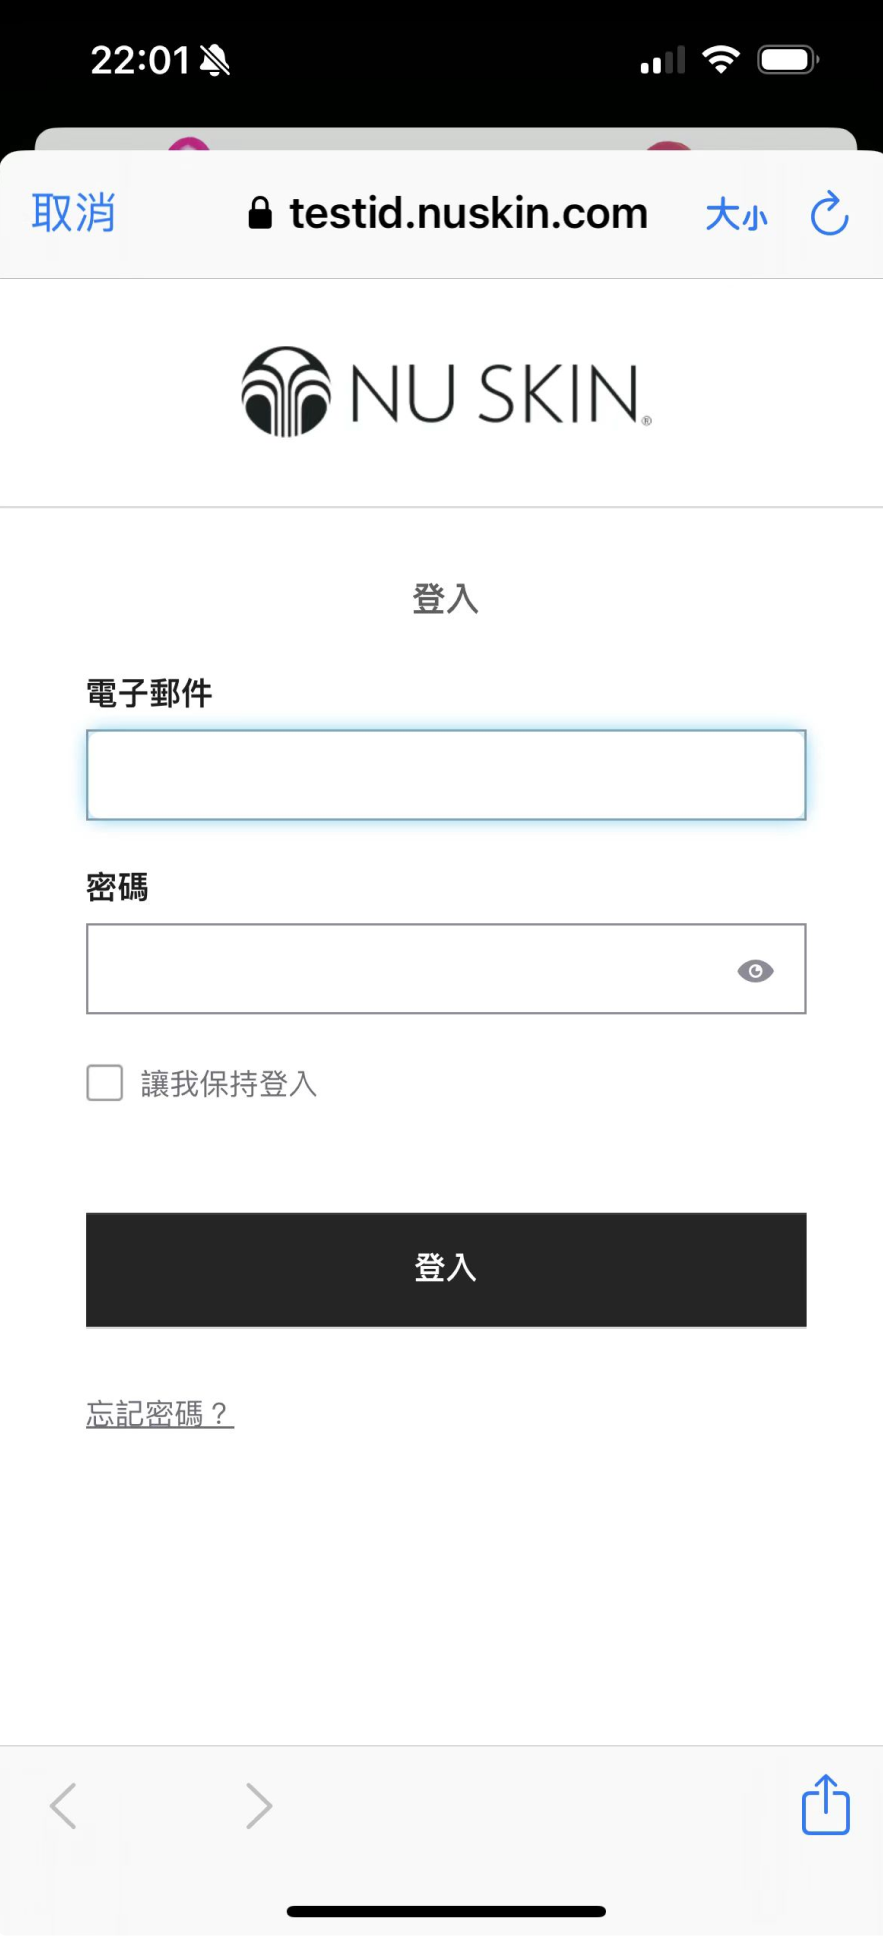
Task: Open the 大小 text size menu
Action: point(736,214)
